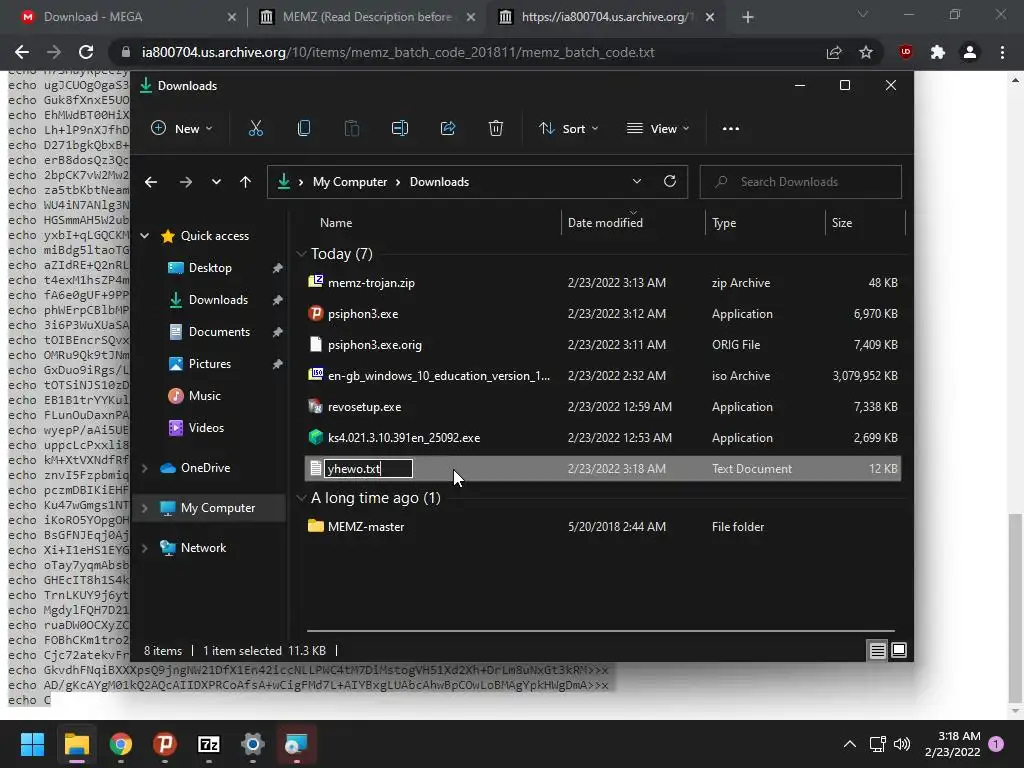Click the yhewo.txt rename text box
Viewport: 1024px width, 768px height.
click(x=368, y=468)
